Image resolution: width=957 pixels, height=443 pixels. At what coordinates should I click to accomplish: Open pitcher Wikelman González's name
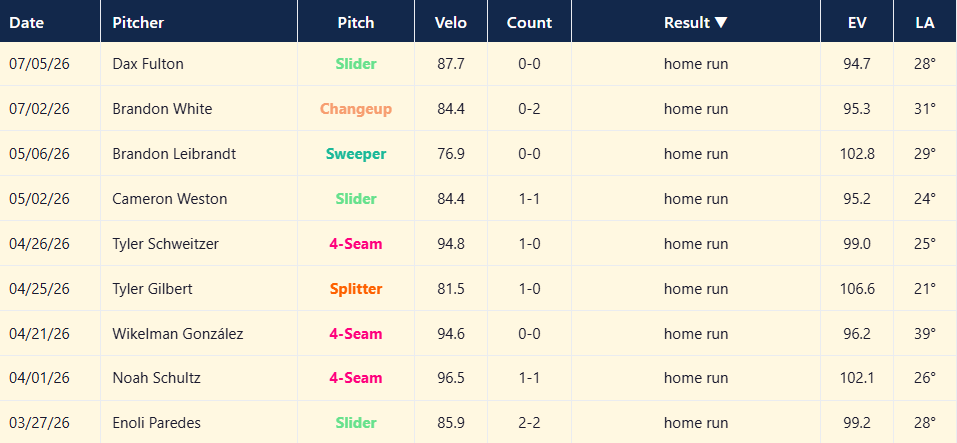coord(178,334)
